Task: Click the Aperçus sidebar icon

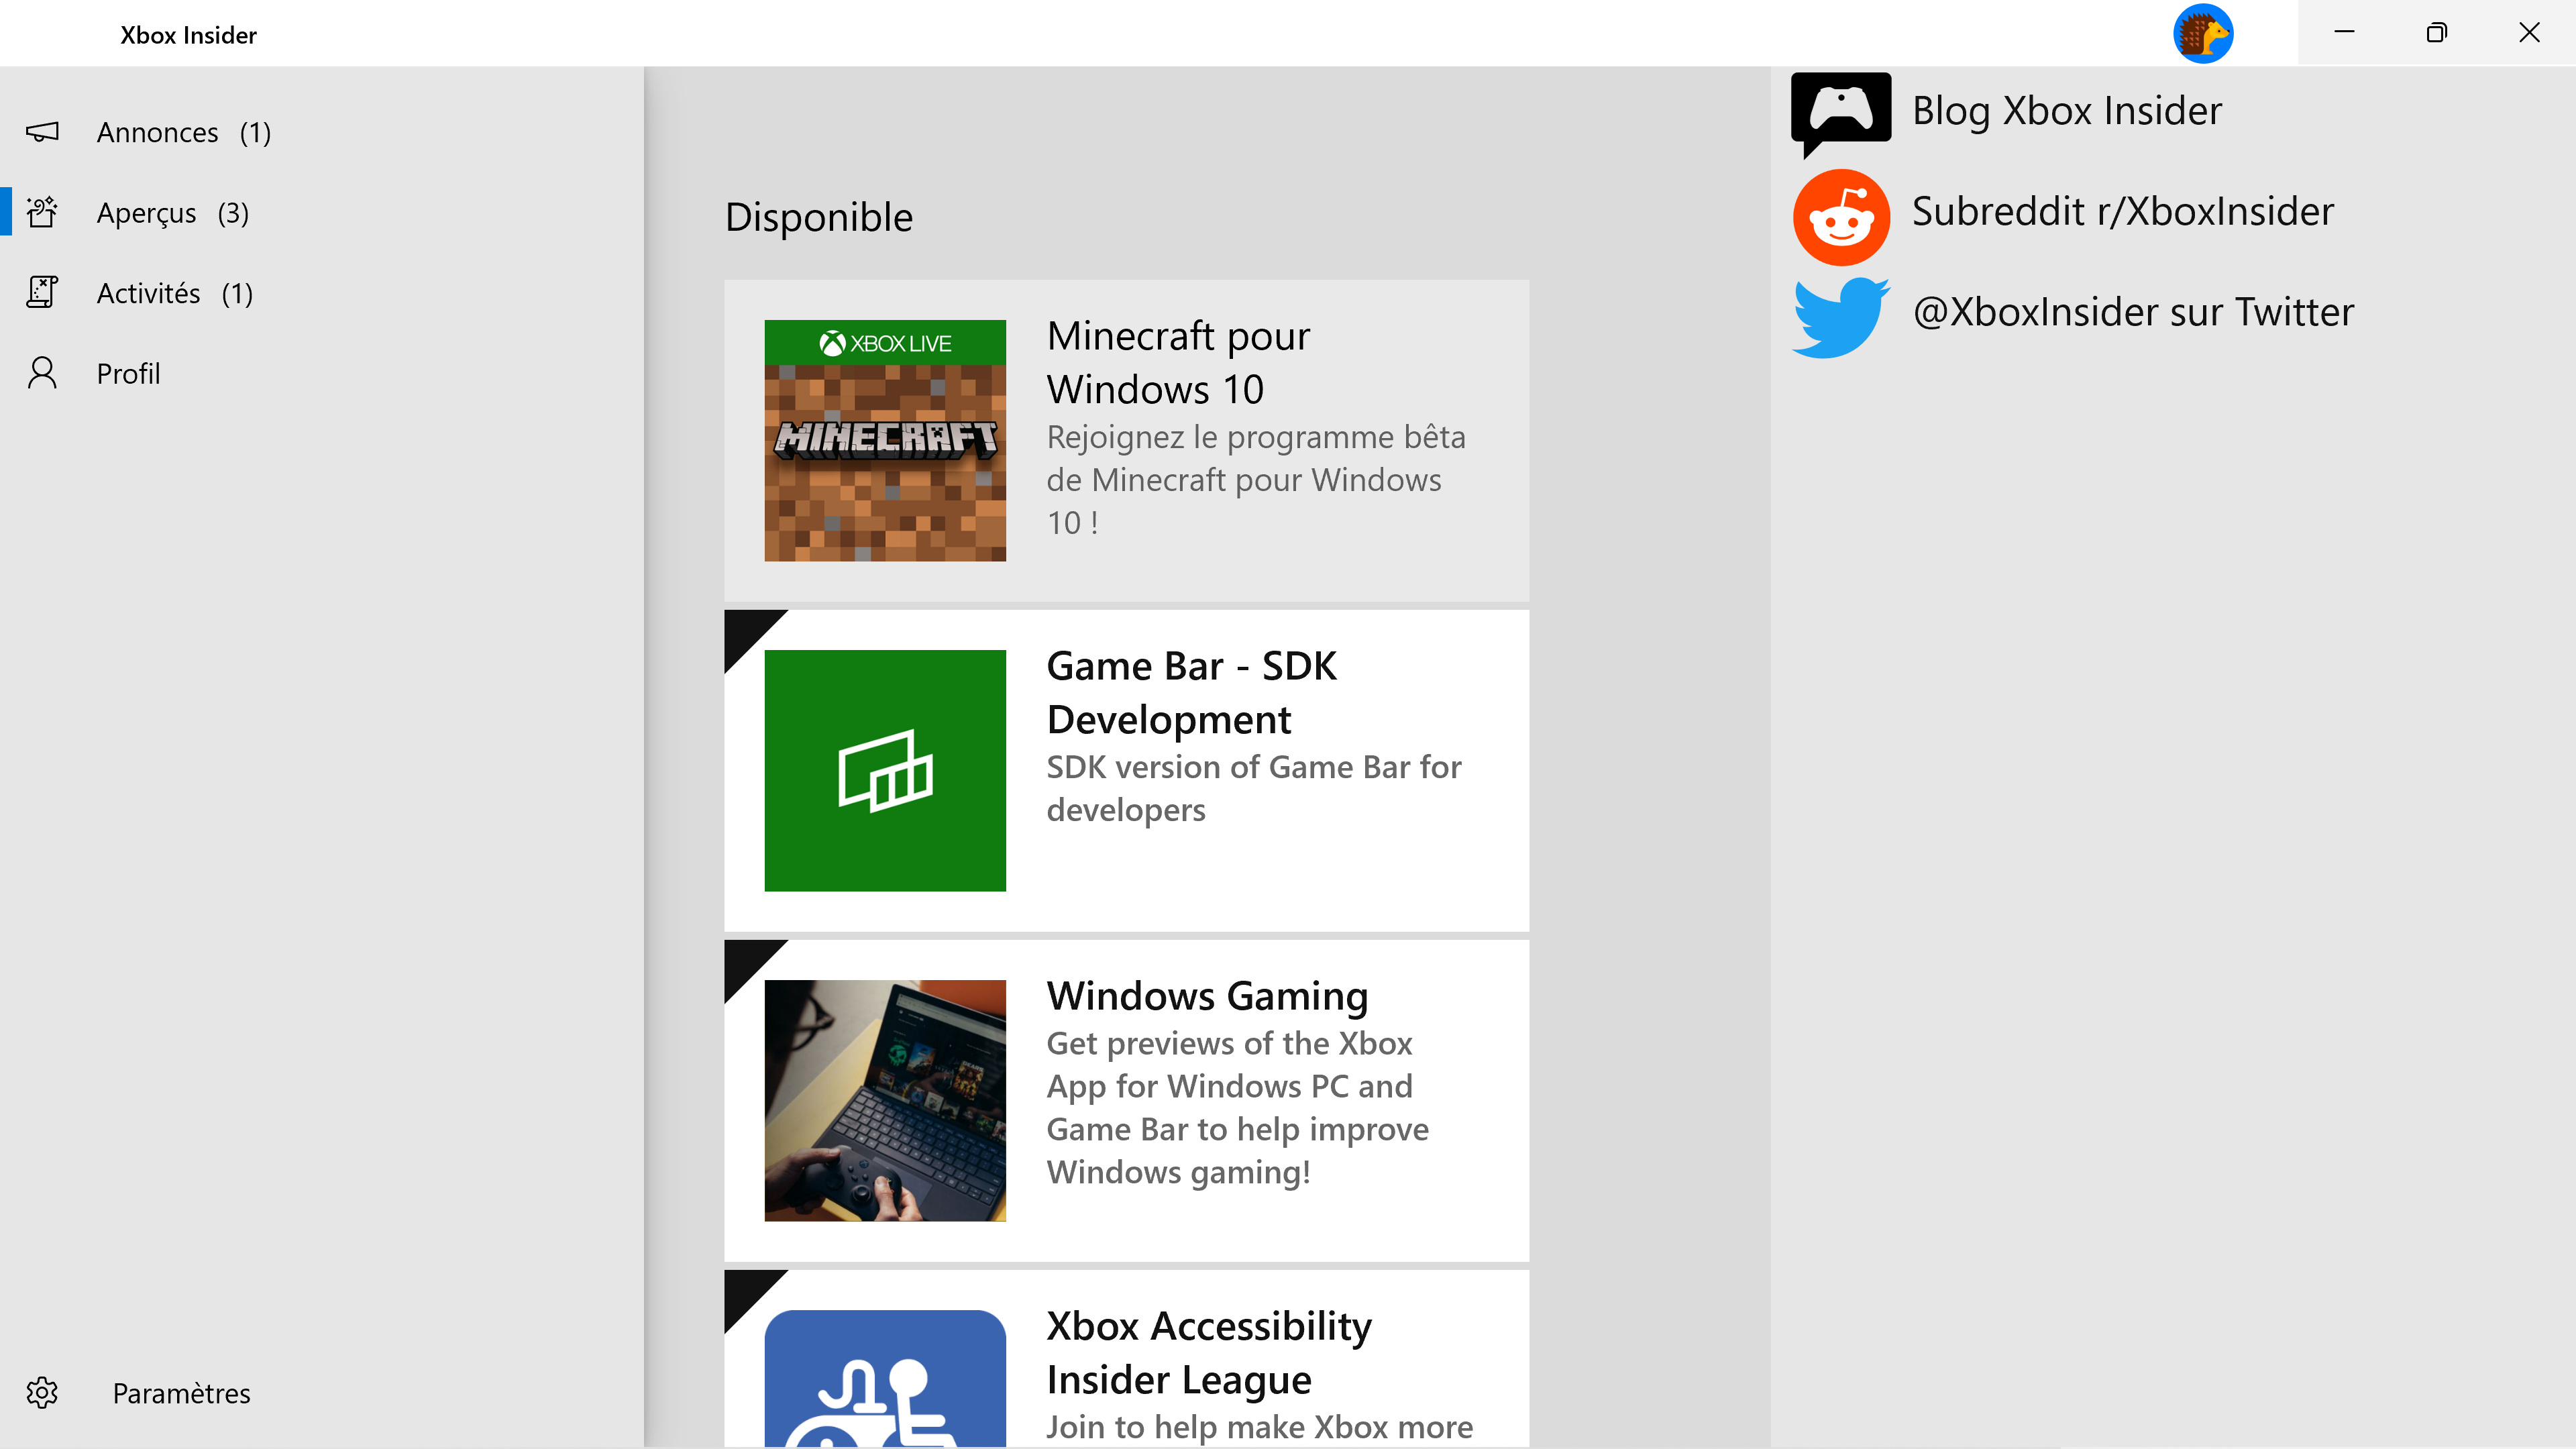Action: [42, 212]
